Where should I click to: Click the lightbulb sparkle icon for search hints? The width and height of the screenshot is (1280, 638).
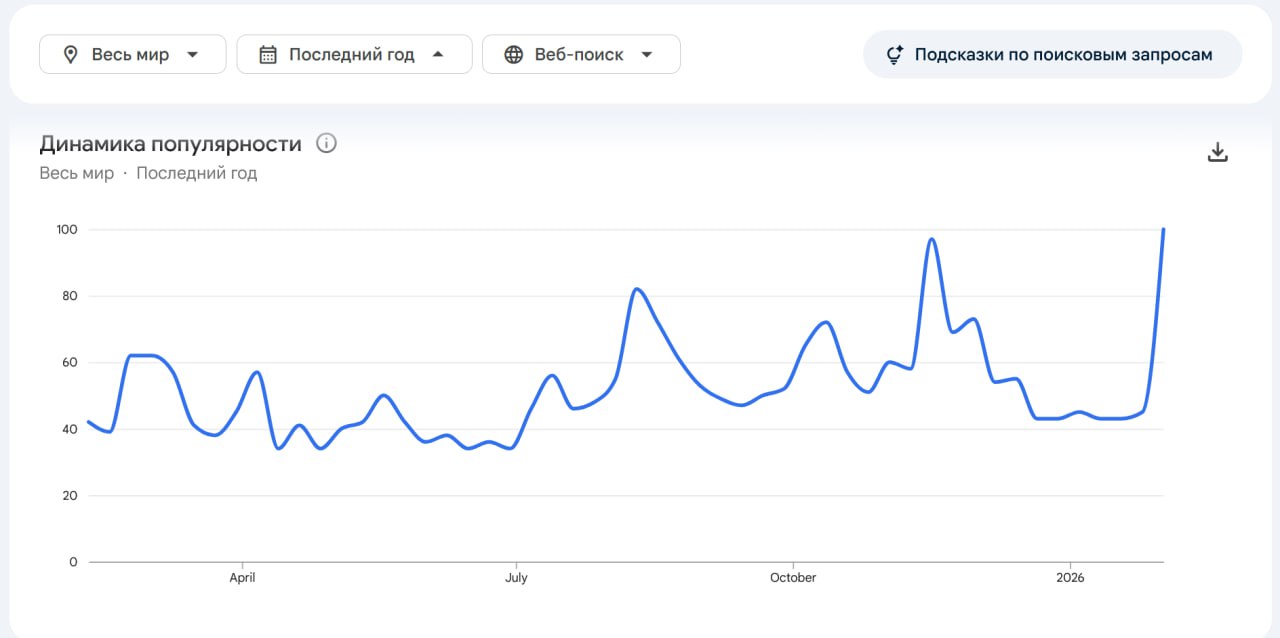click(895, 55)
